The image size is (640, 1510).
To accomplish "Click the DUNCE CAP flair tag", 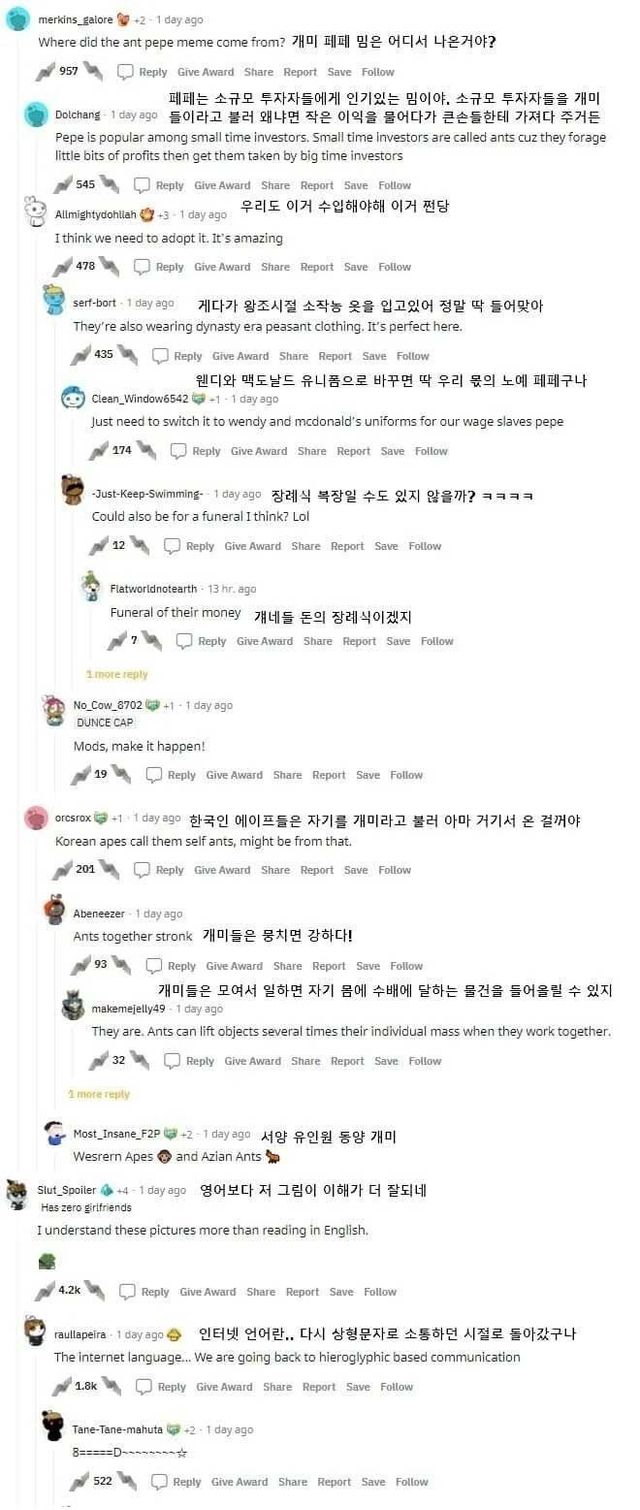I will point(105,722).
